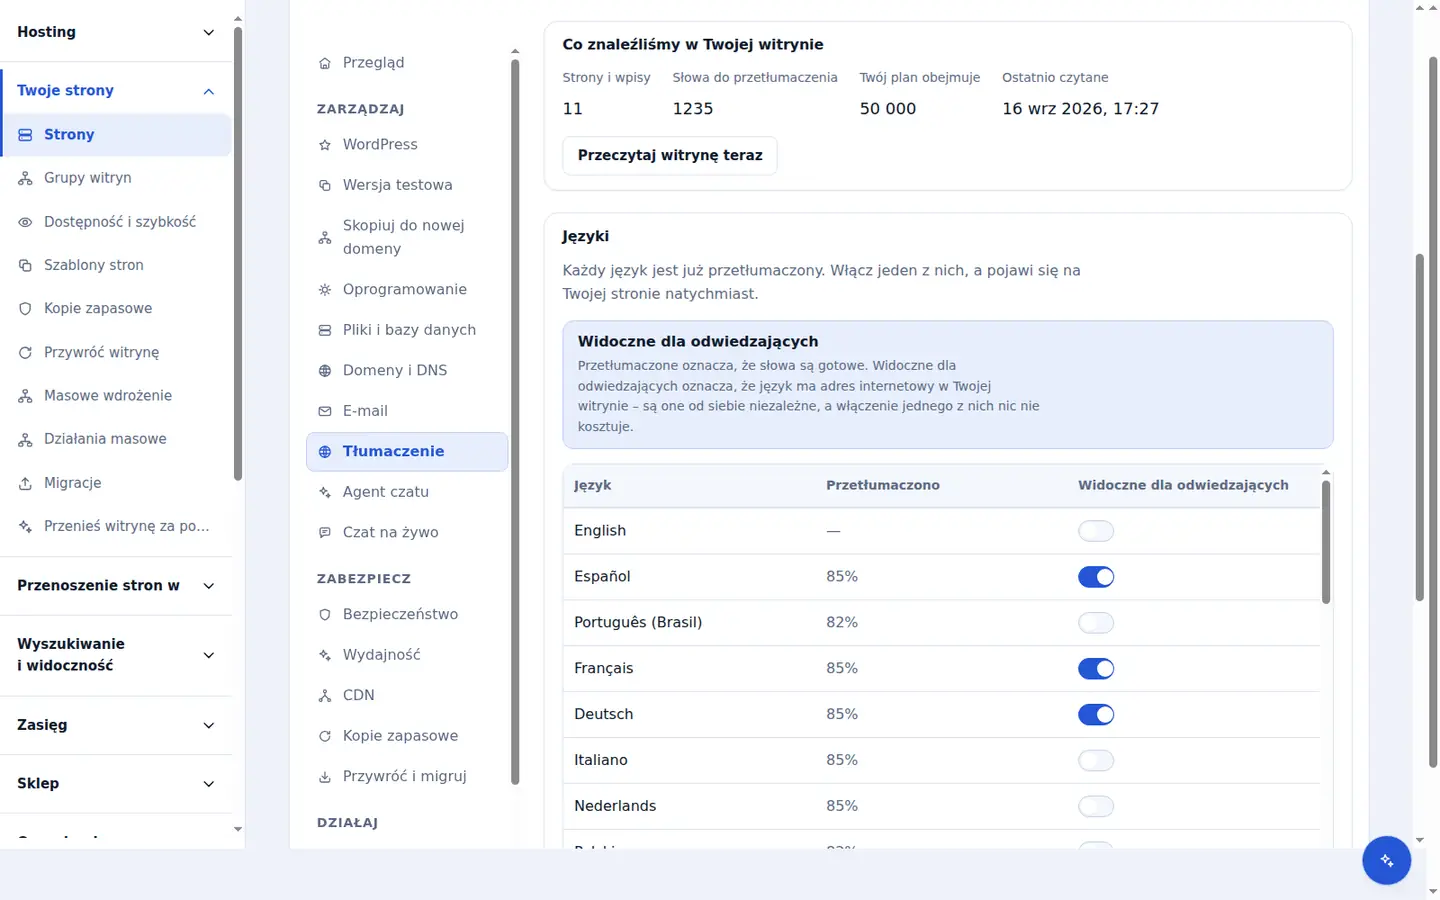Viewport: 1440px width, 900px height.
Task: Click the languages table scrollbar
Action: pos(1326,542)
